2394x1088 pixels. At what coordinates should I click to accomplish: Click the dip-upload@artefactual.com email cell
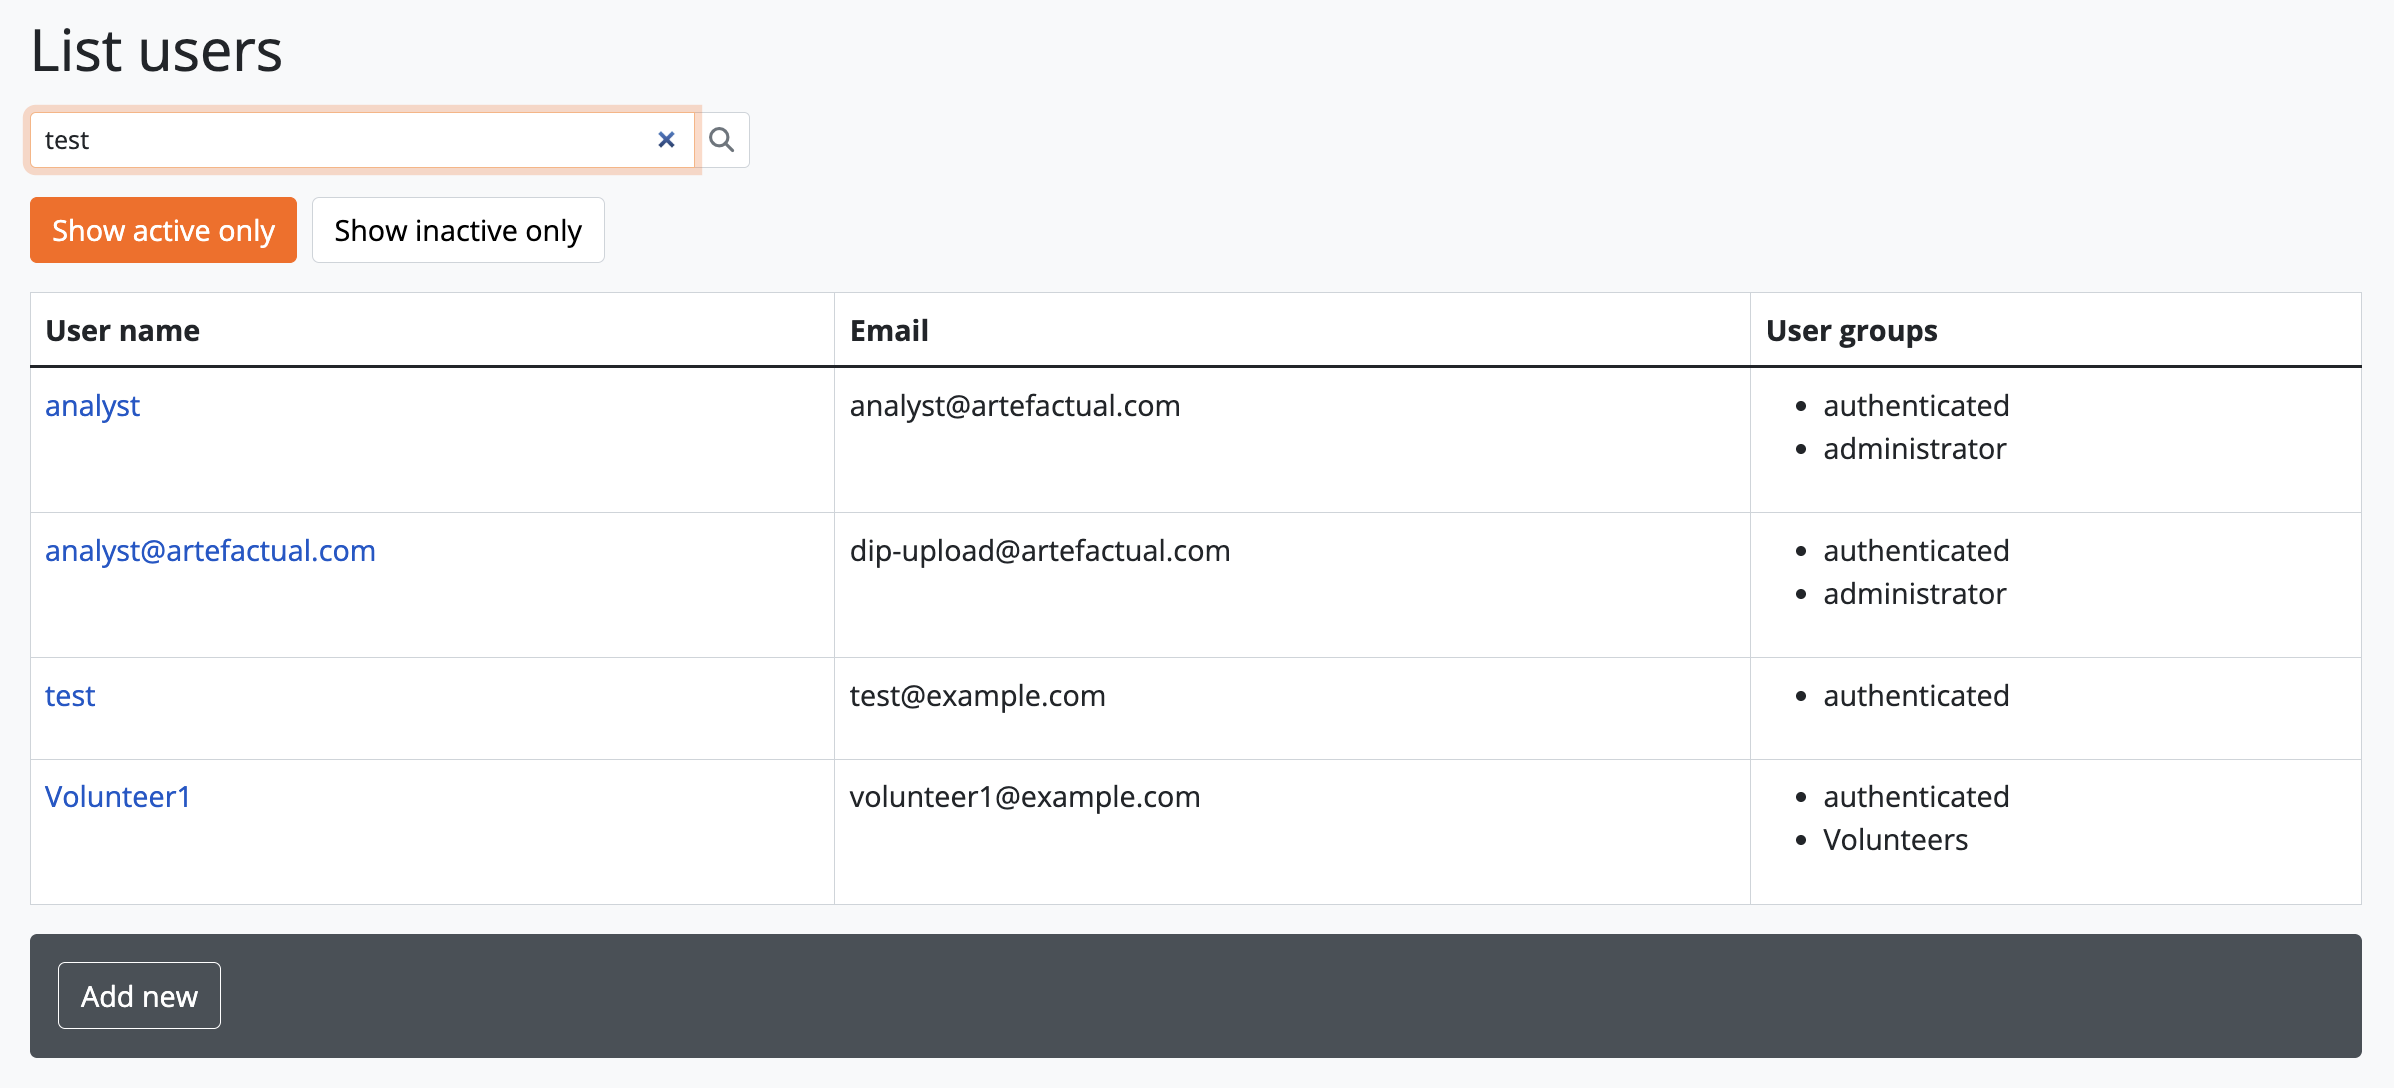pos(1039,551)
